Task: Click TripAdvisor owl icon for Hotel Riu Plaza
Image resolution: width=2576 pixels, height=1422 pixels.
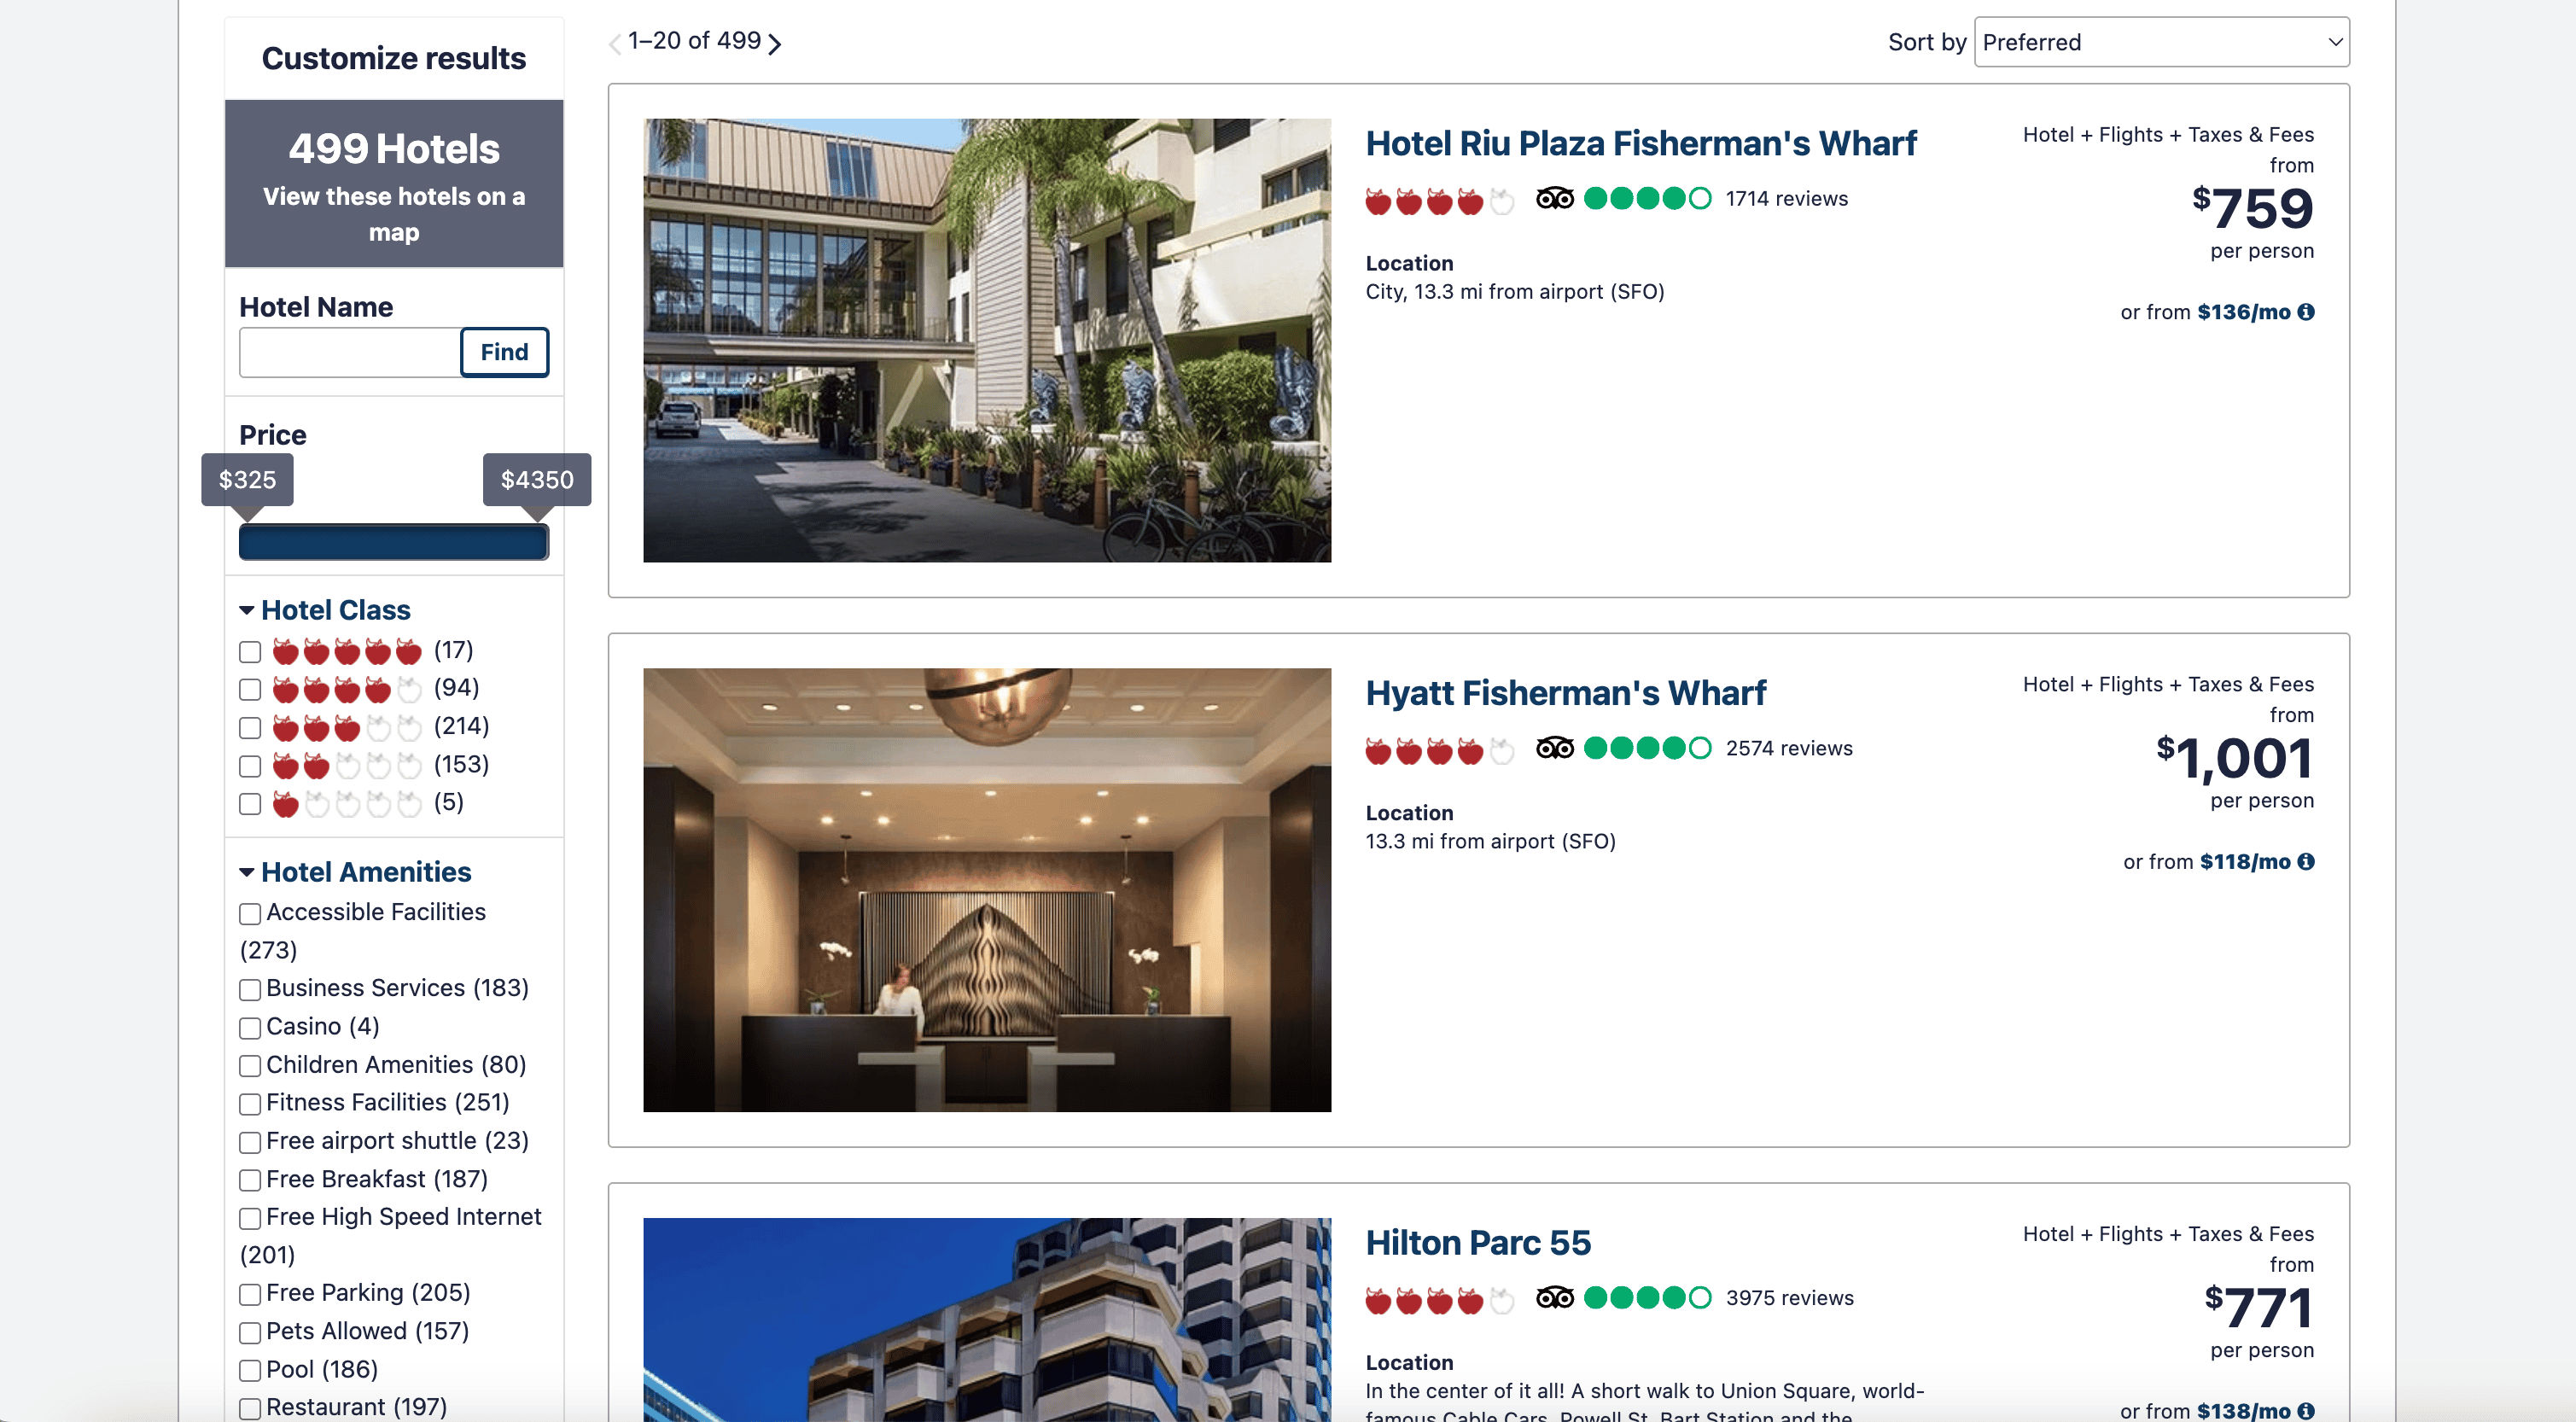Action: click(x=1554, y=198)
